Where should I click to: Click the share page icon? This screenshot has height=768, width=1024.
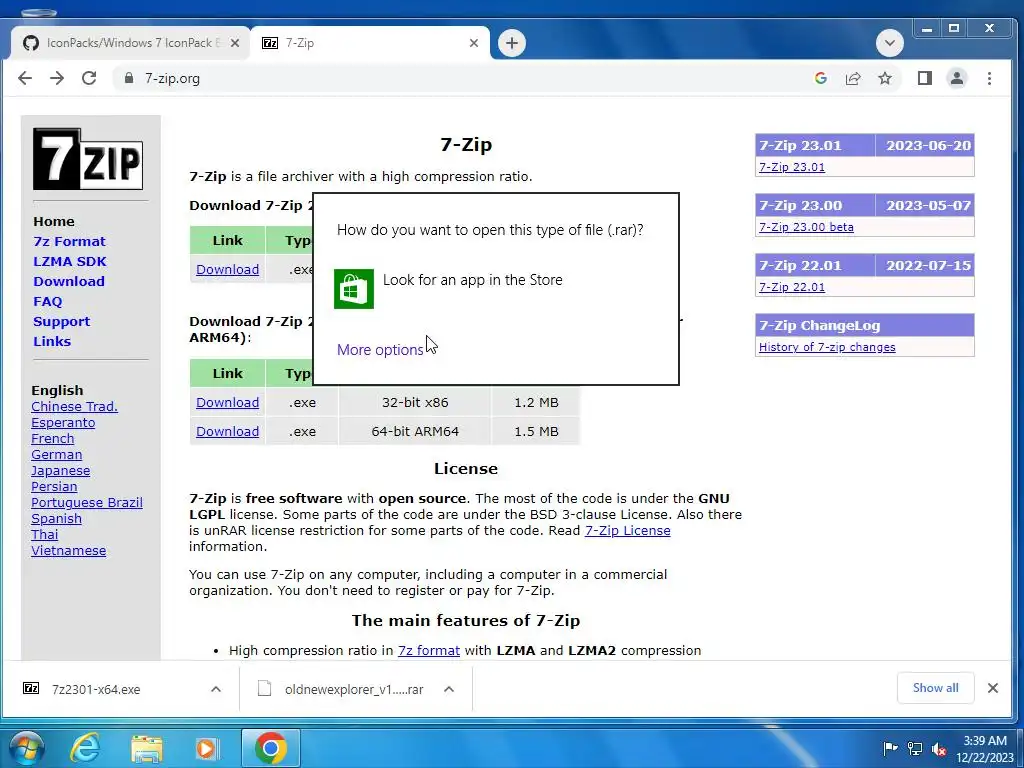coord(853,78)
